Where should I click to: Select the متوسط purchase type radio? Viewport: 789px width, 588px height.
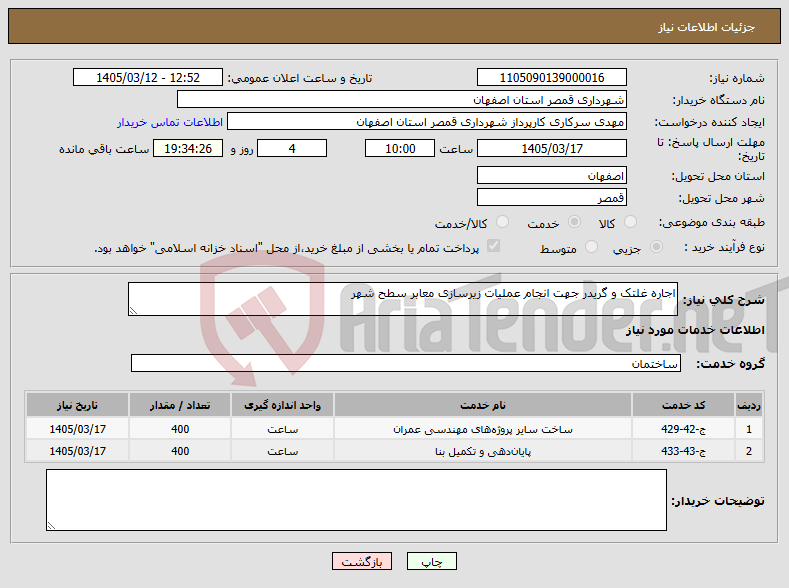[x=592, y=246]
